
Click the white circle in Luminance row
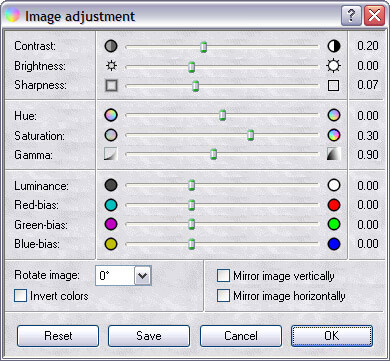coord(334,185)
